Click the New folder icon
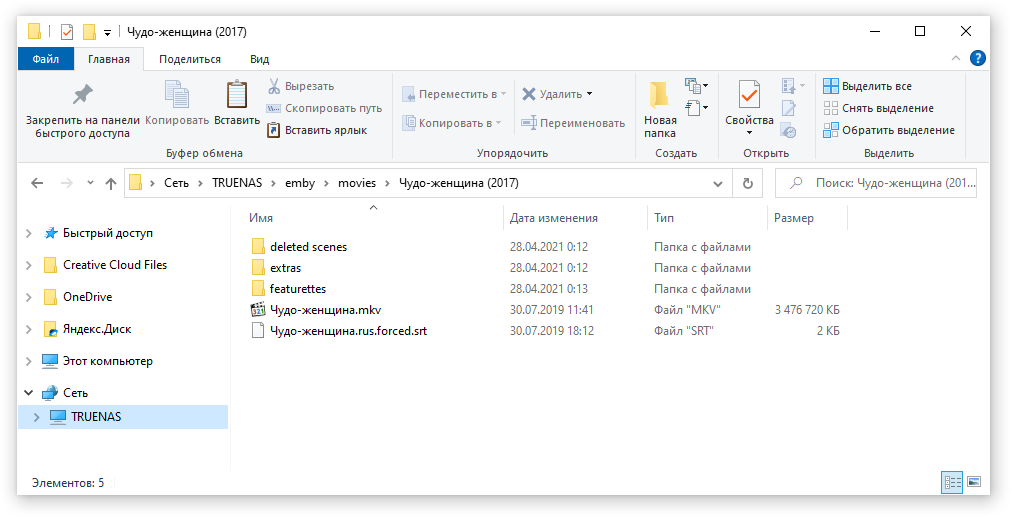Screen dimensions: 1011x517 coord(659,95)
